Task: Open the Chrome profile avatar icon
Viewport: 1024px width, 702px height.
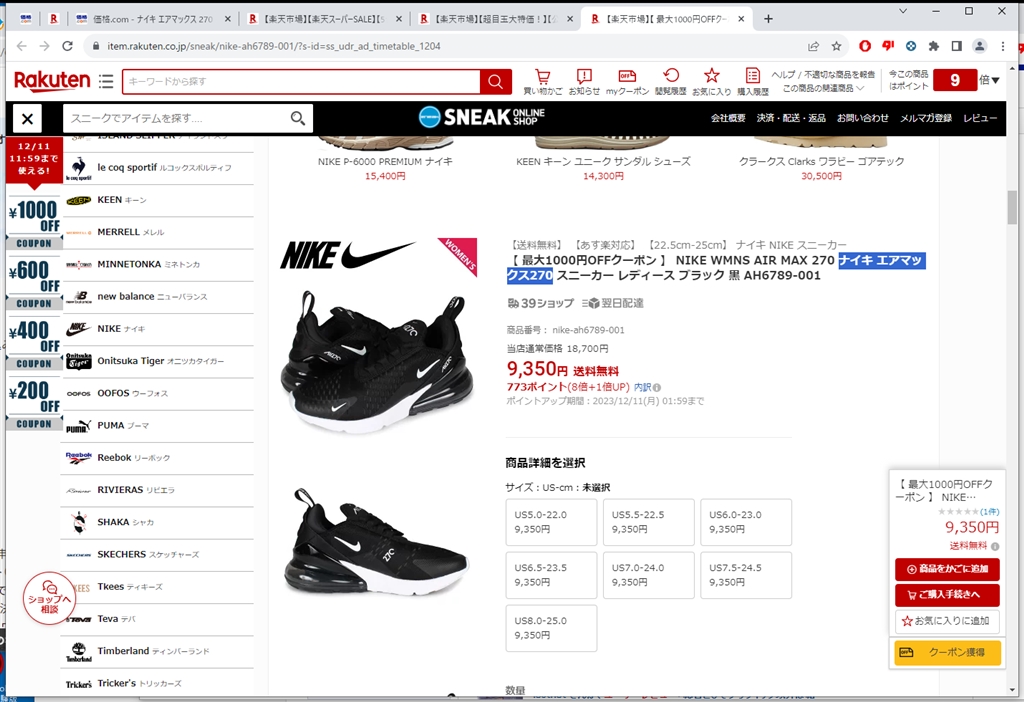Action: pyautogui.click(x=980, y=46)
